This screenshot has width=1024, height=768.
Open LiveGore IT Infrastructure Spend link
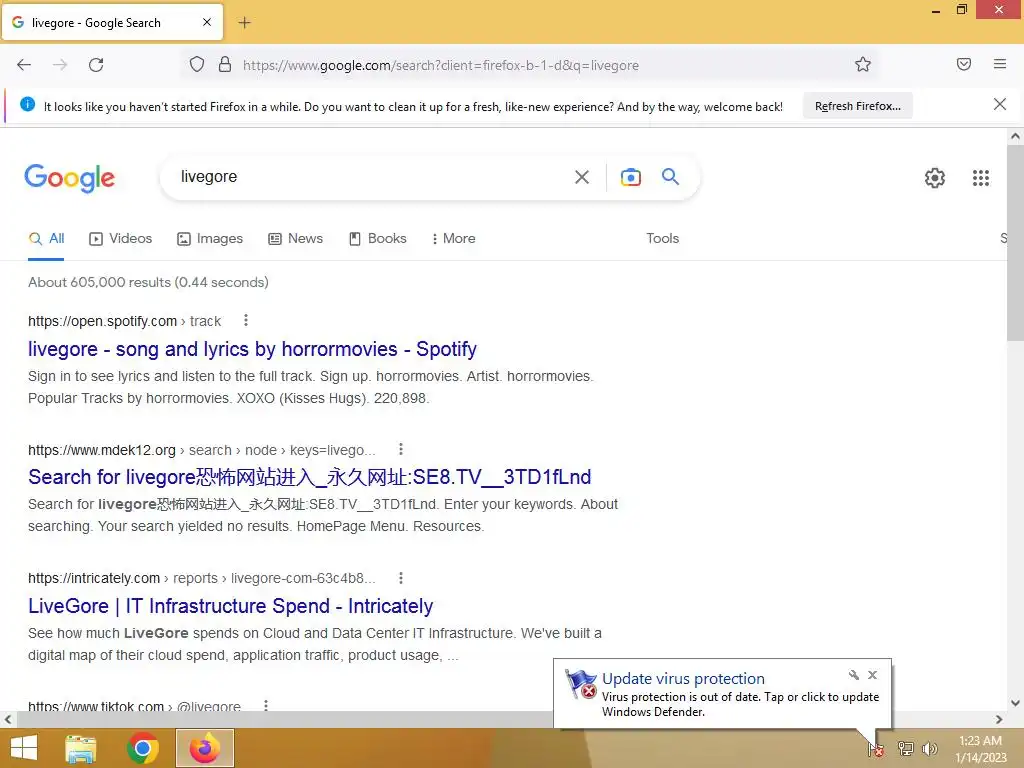click(x=231, y=606)
